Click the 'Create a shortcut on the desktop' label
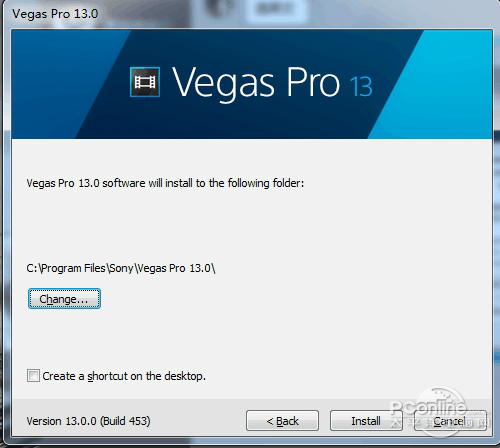Screen dimensions: 500x448 click(x=124, y=376)
